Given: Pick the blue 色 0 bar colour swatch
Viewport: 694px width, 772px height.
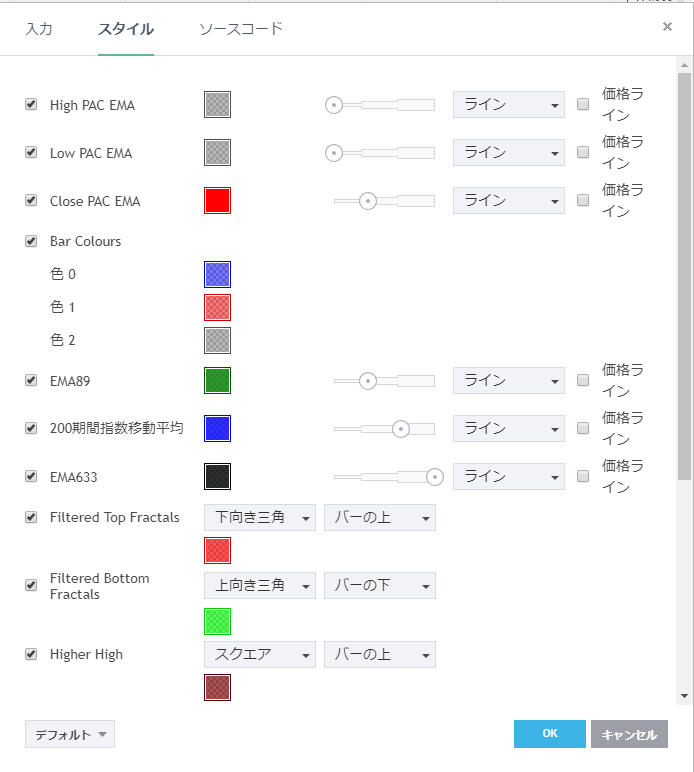Looking at the screenshot, I should pyautogui.click(x=217, y=274).
